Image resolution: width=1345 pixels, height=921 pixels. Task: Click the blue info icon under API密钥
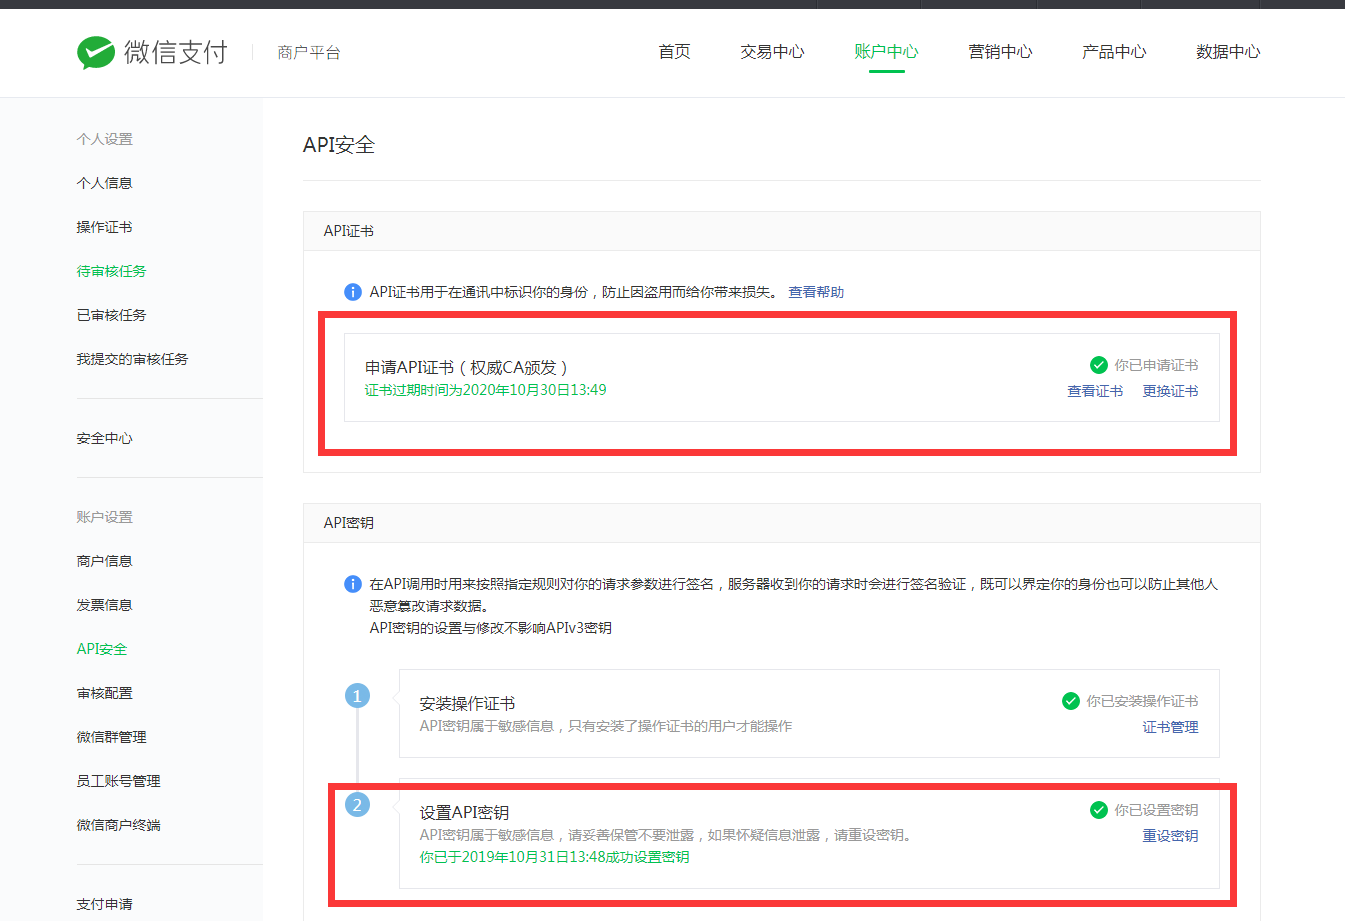point(353,584)
